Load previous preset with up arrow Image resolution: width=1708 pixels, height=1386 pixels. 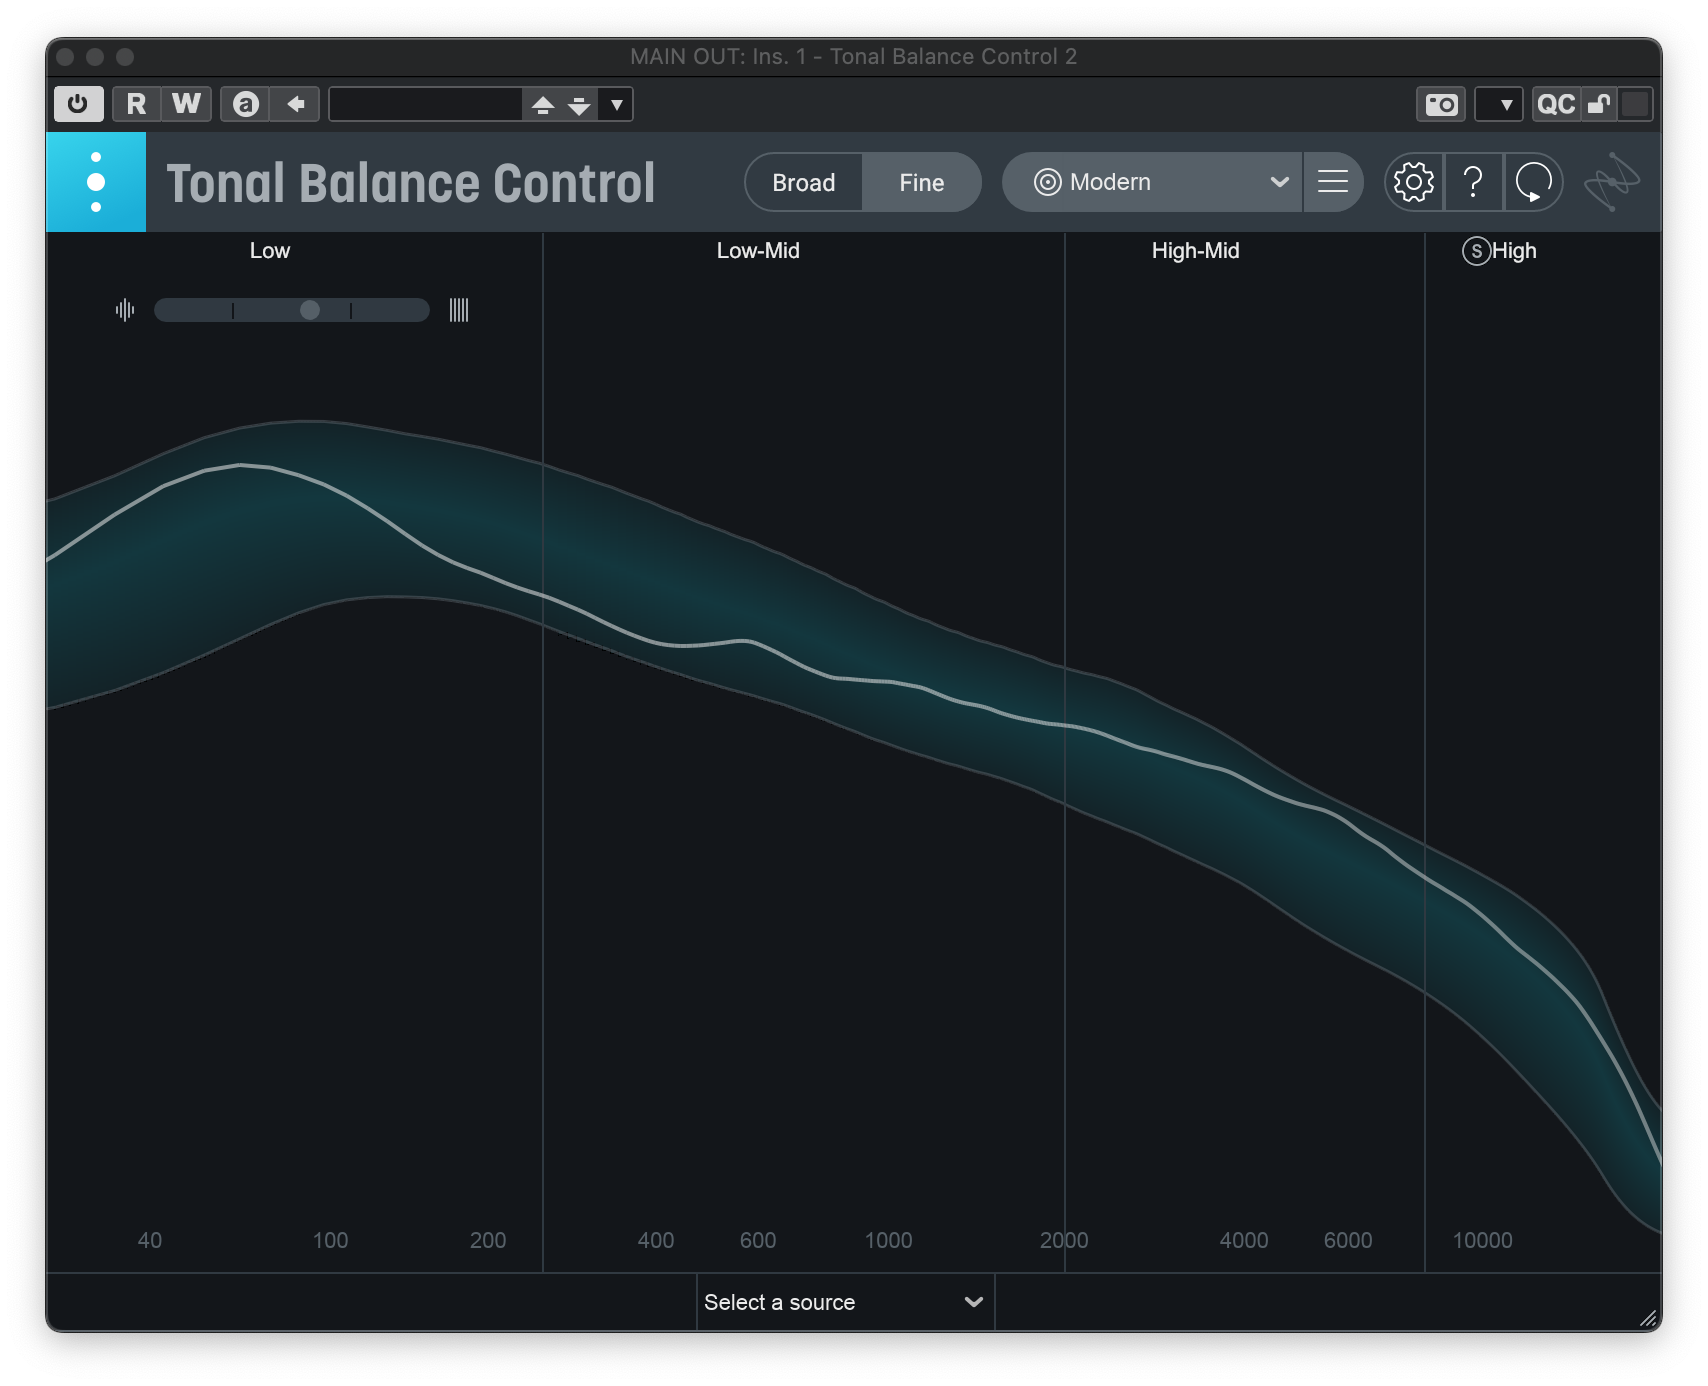click(x=543, y=104)
